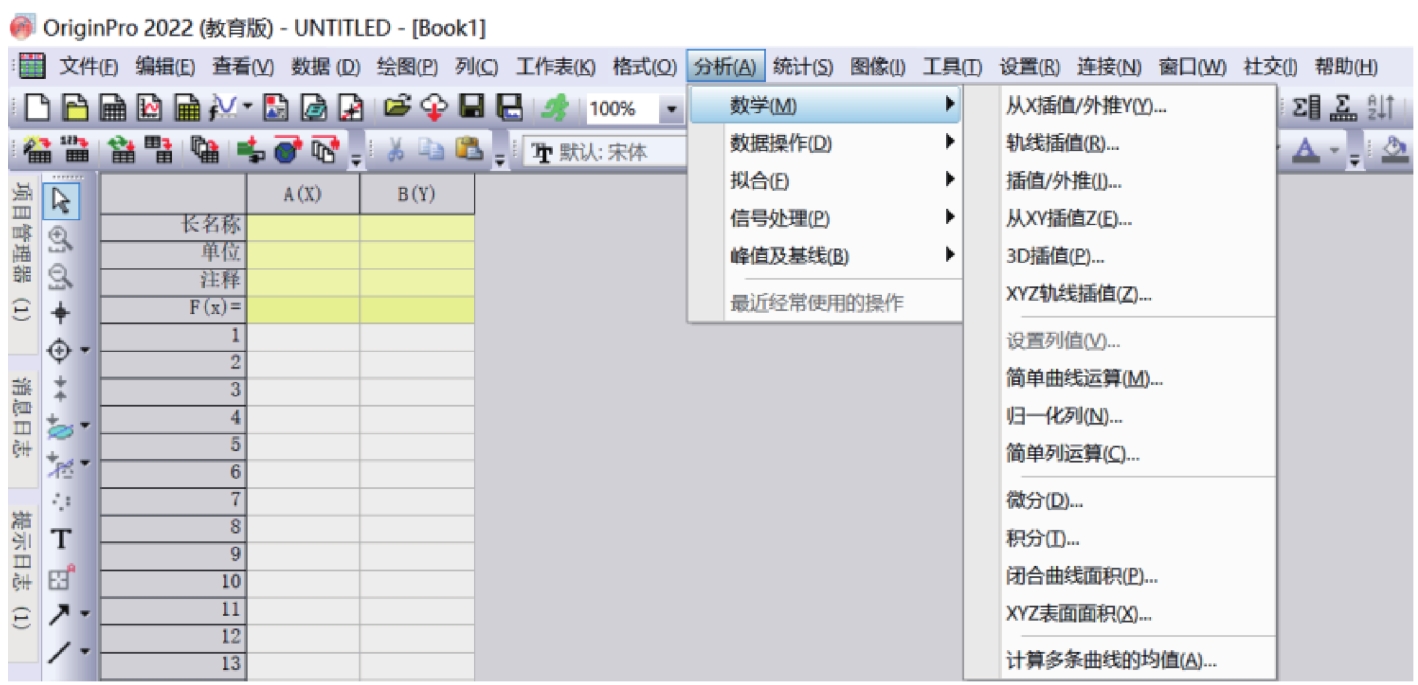Image resolution: width=1418 pixels, height=685 pixels.
Task: Click the green running figure recalculate icon
Action: 556,107
